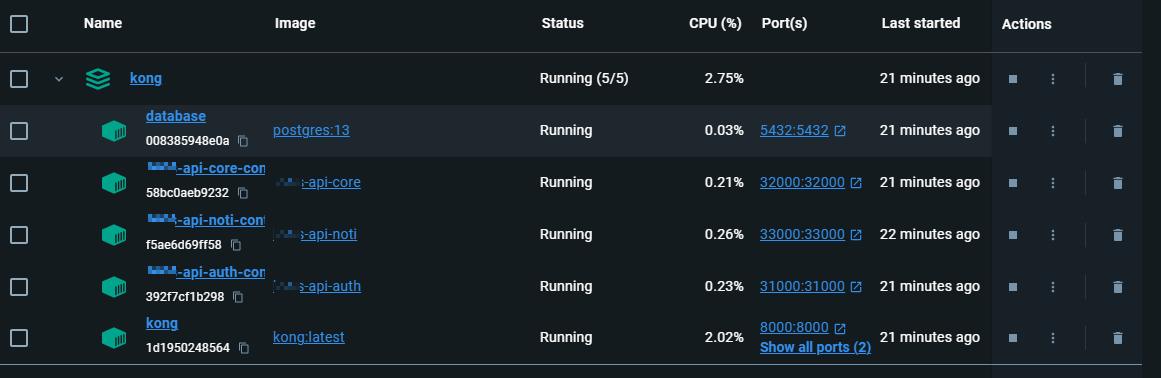Copy container ID 1d1950248564

(x=244, y=348)
